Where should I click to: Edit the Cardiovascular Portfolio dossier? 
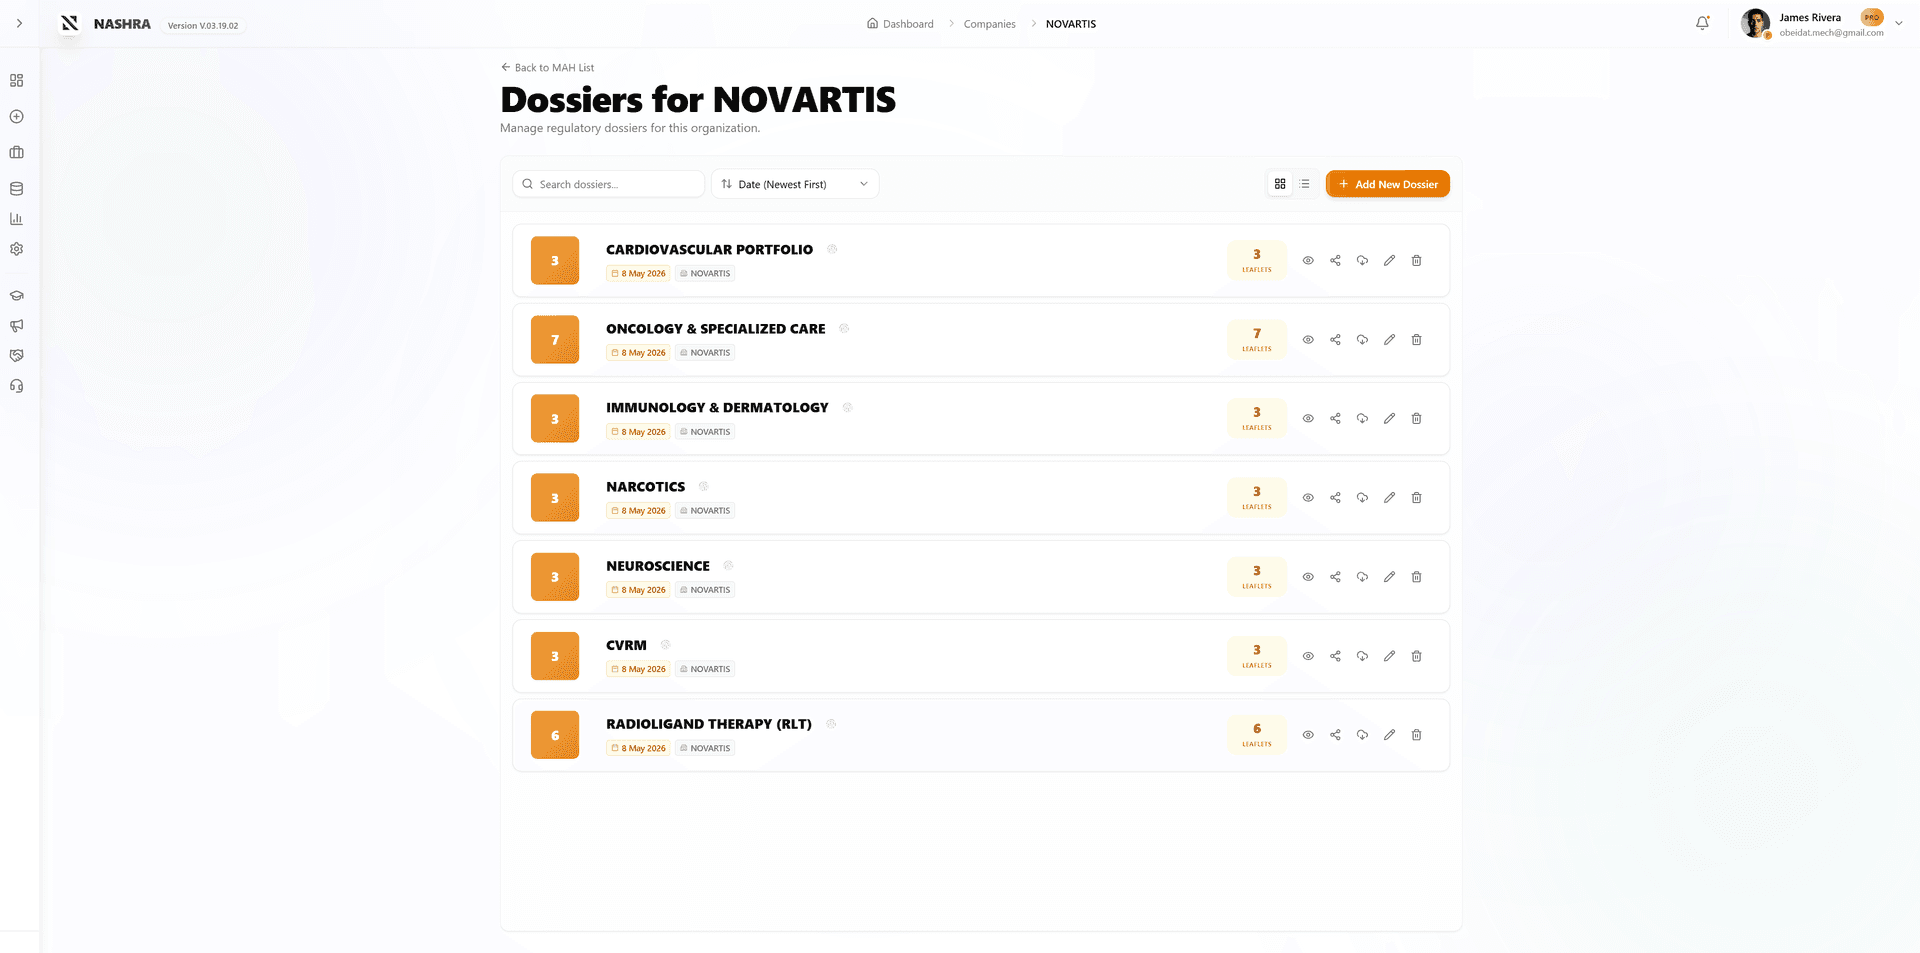coord(1389,260)
